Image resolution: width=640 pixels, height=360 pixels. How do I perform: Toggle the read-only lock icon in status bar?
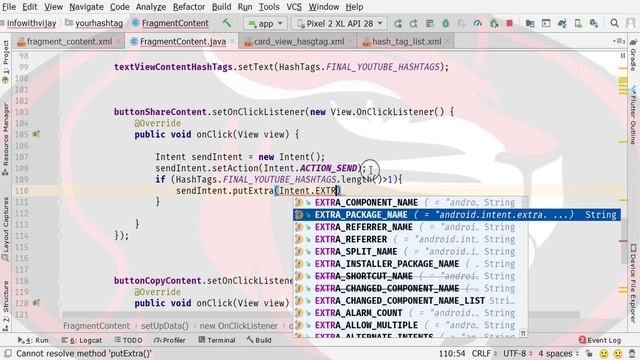(x=589, y=353)
